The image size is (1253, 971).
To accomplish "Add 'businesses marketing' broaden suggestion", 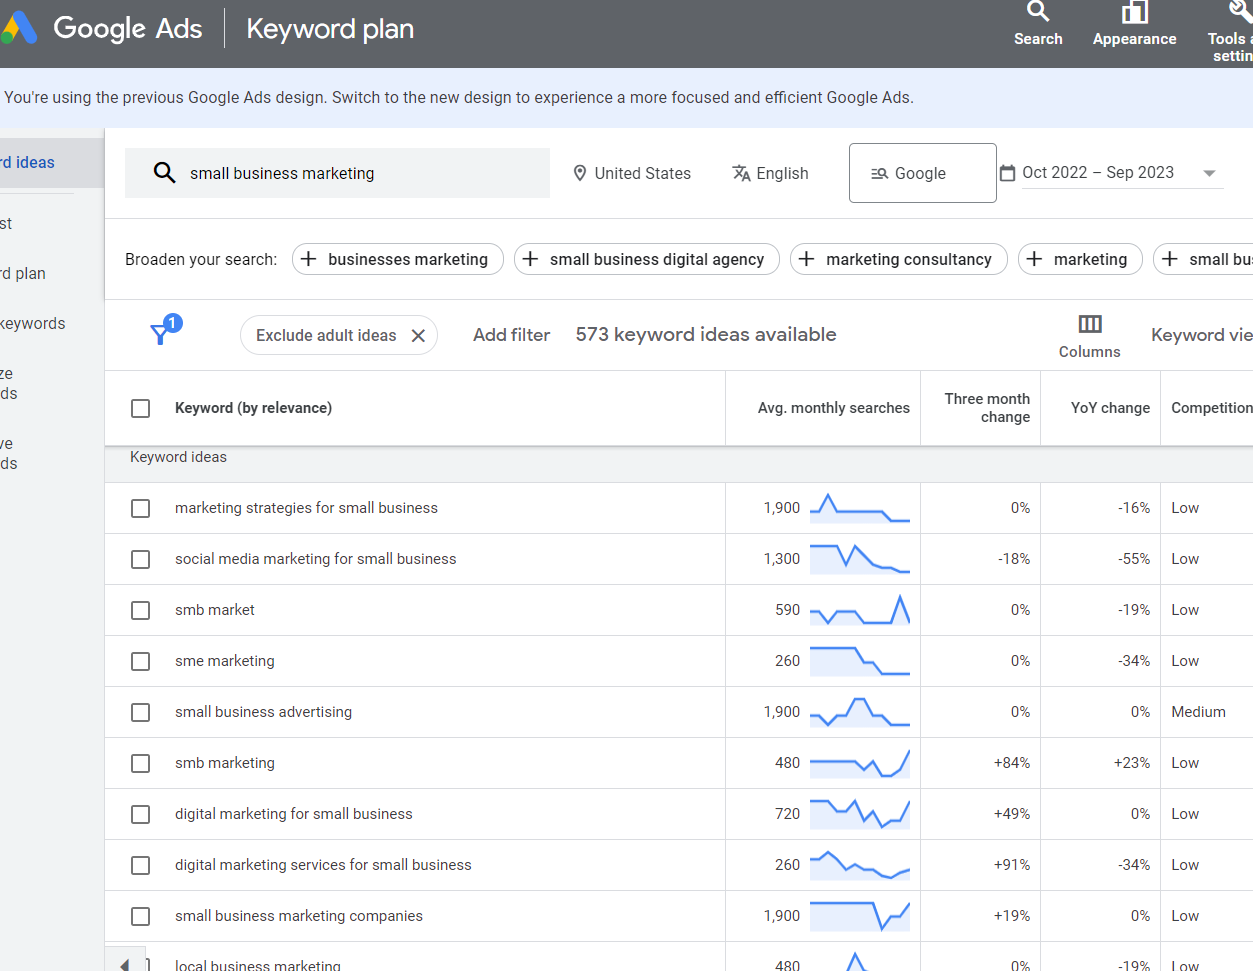I will [398, 259].
